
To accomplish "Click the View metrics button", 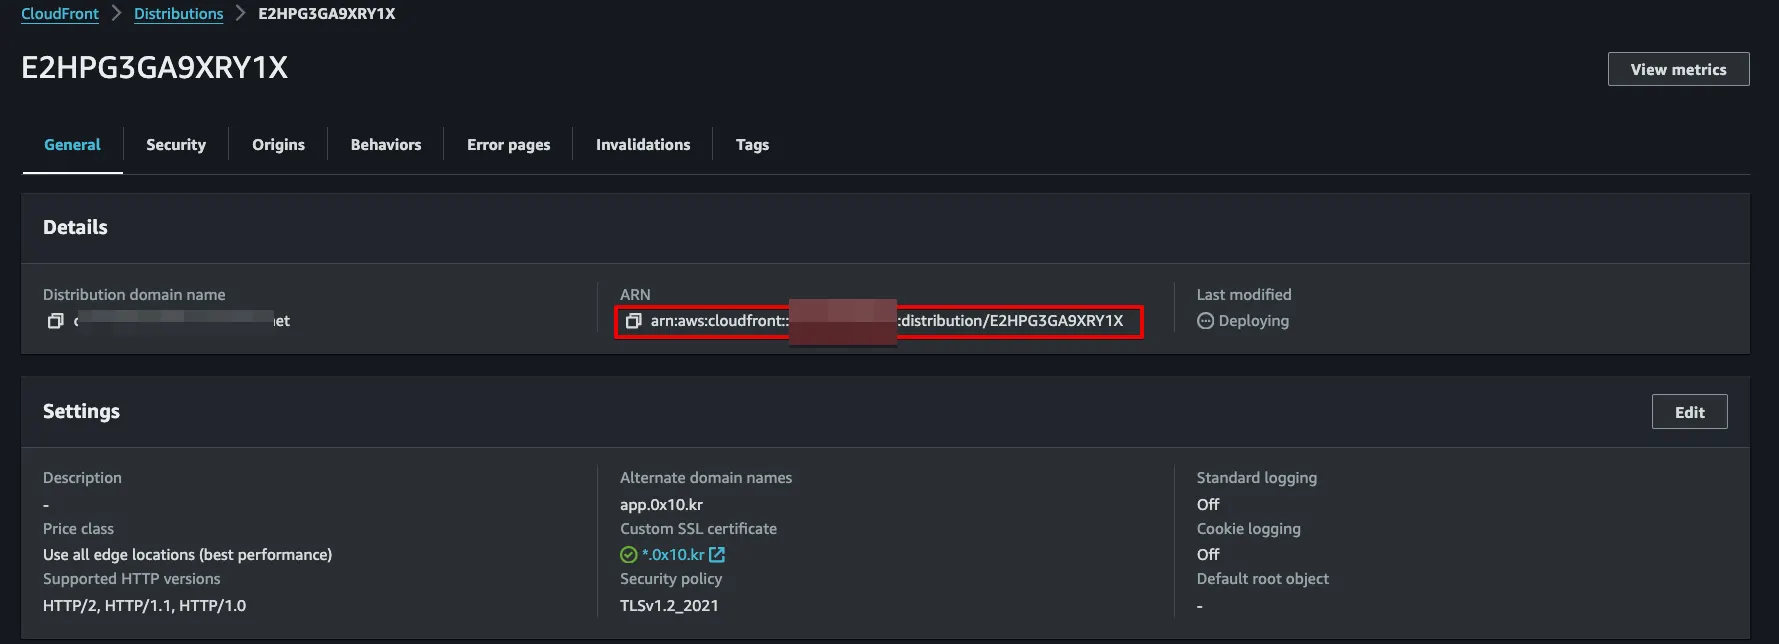I will 1678,69.
